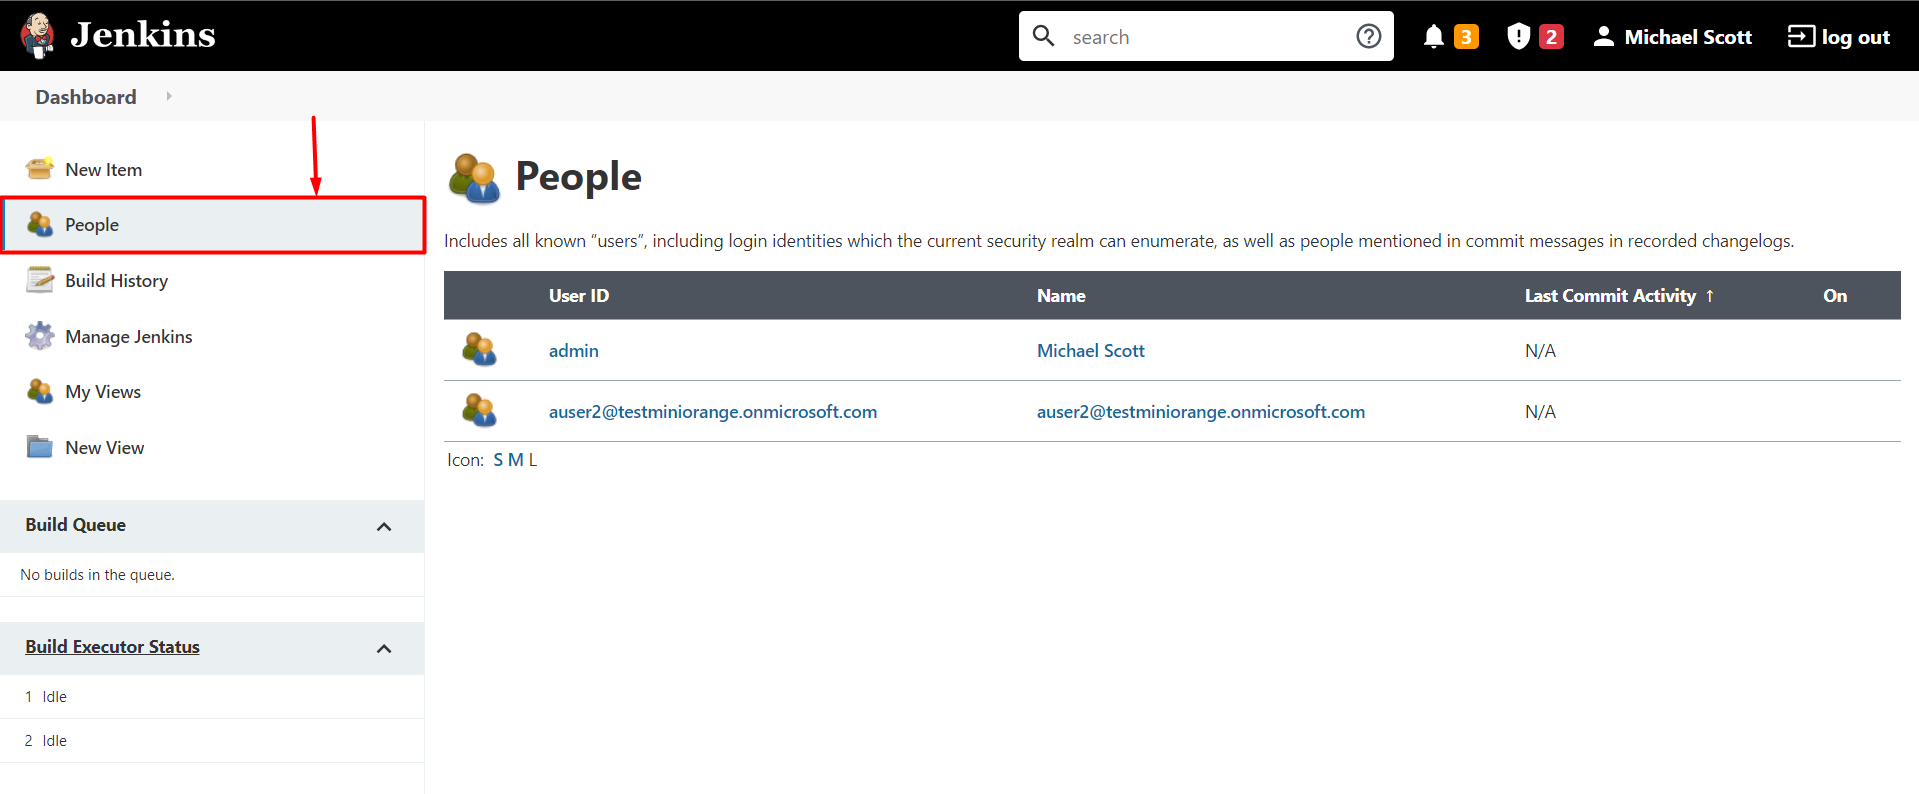Expand the Dashboard breadcrumb arrow
Image resolution: width=1919 pixels, height=794 pixels.
click(x=169, y=96)
